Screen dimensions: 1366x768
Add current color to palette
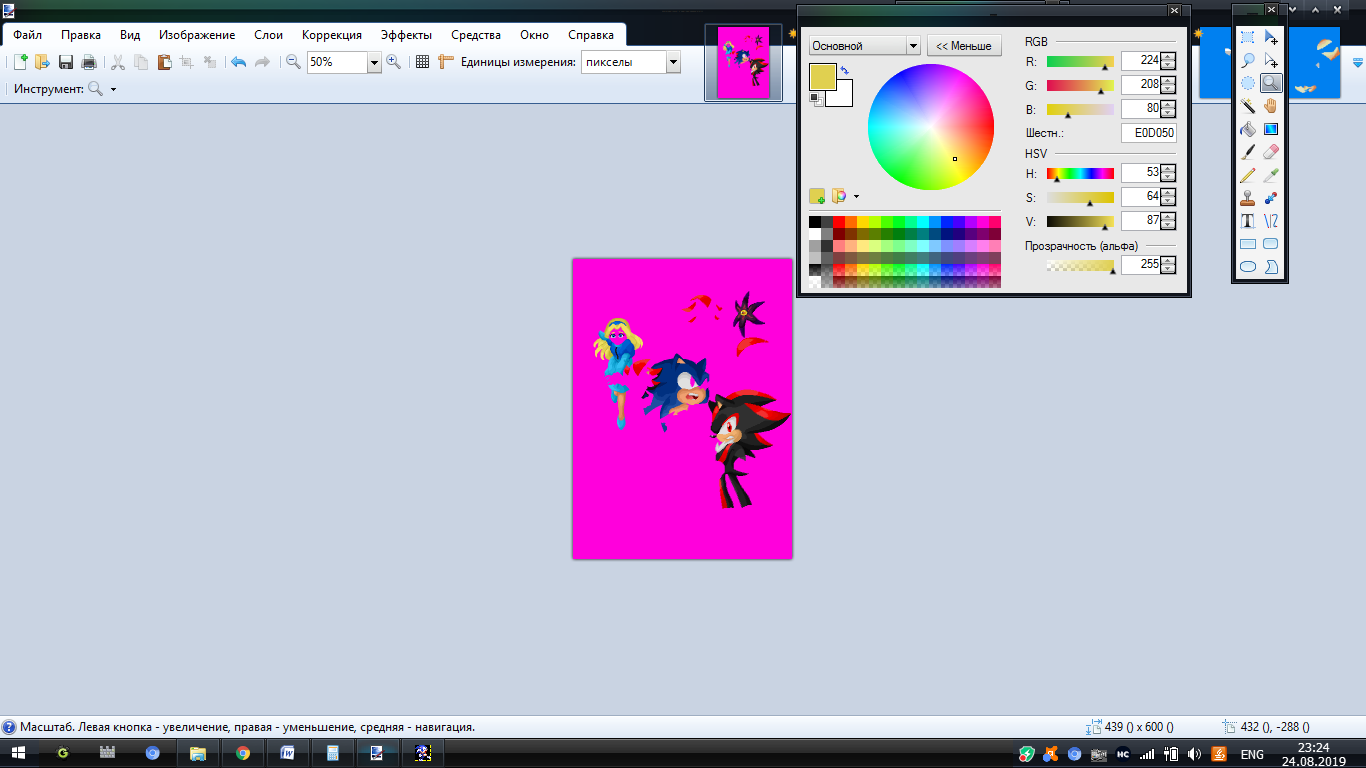[x=817, y=196]
